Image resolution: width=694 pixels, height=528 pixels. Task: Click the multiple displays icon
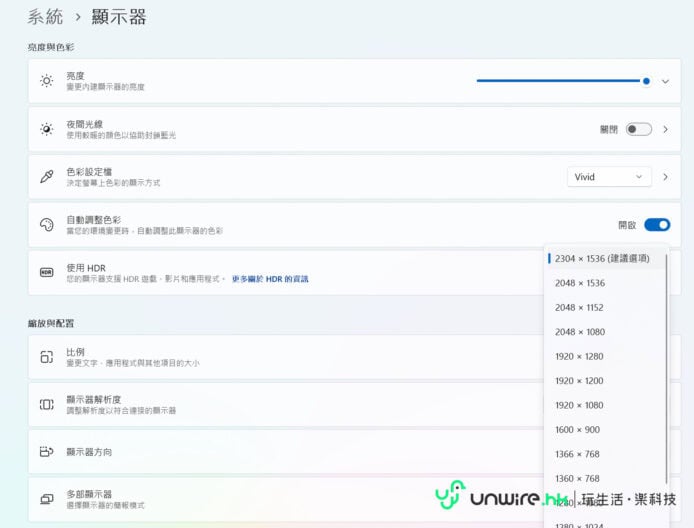click(x=46, y=499)
